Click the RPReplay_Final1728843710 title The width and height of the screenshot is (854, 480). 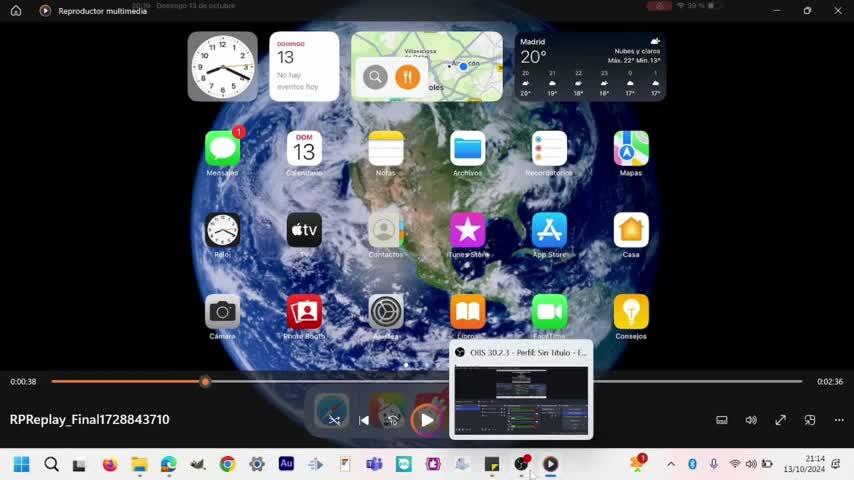point(89,420)
